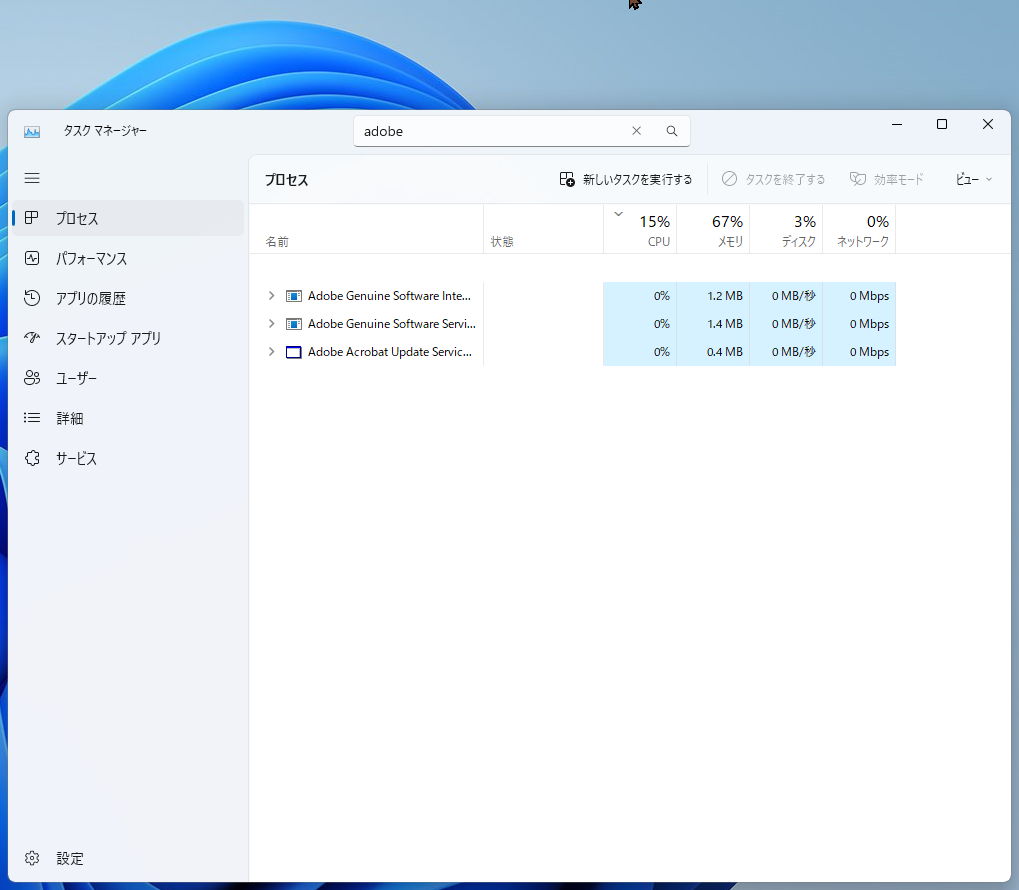Expand Adobe Acrobat Update Servic... row
The image size is (1019, 890).
pyautogui.click(x=272, y=352)
